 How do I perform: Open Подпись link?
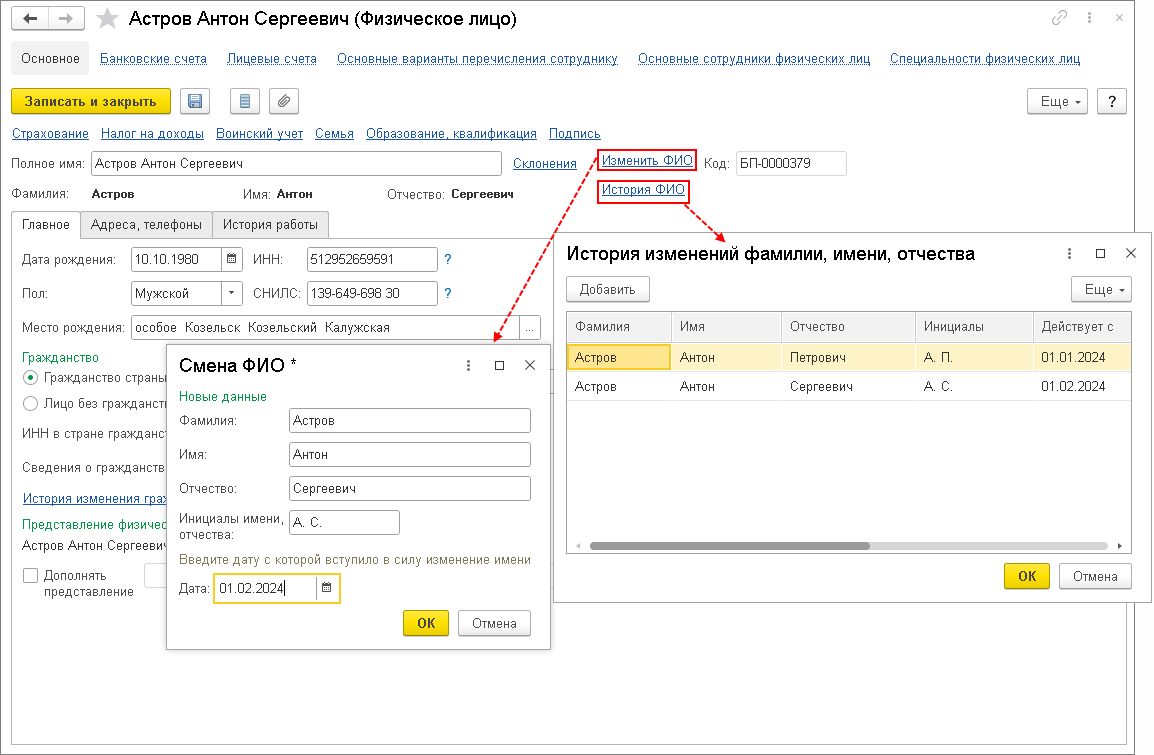[575, 133]
